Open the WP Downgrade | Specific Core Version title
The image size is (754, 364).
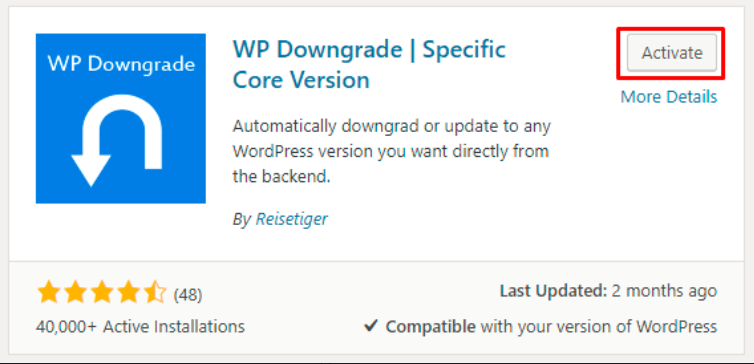click(x=369, y=64)
